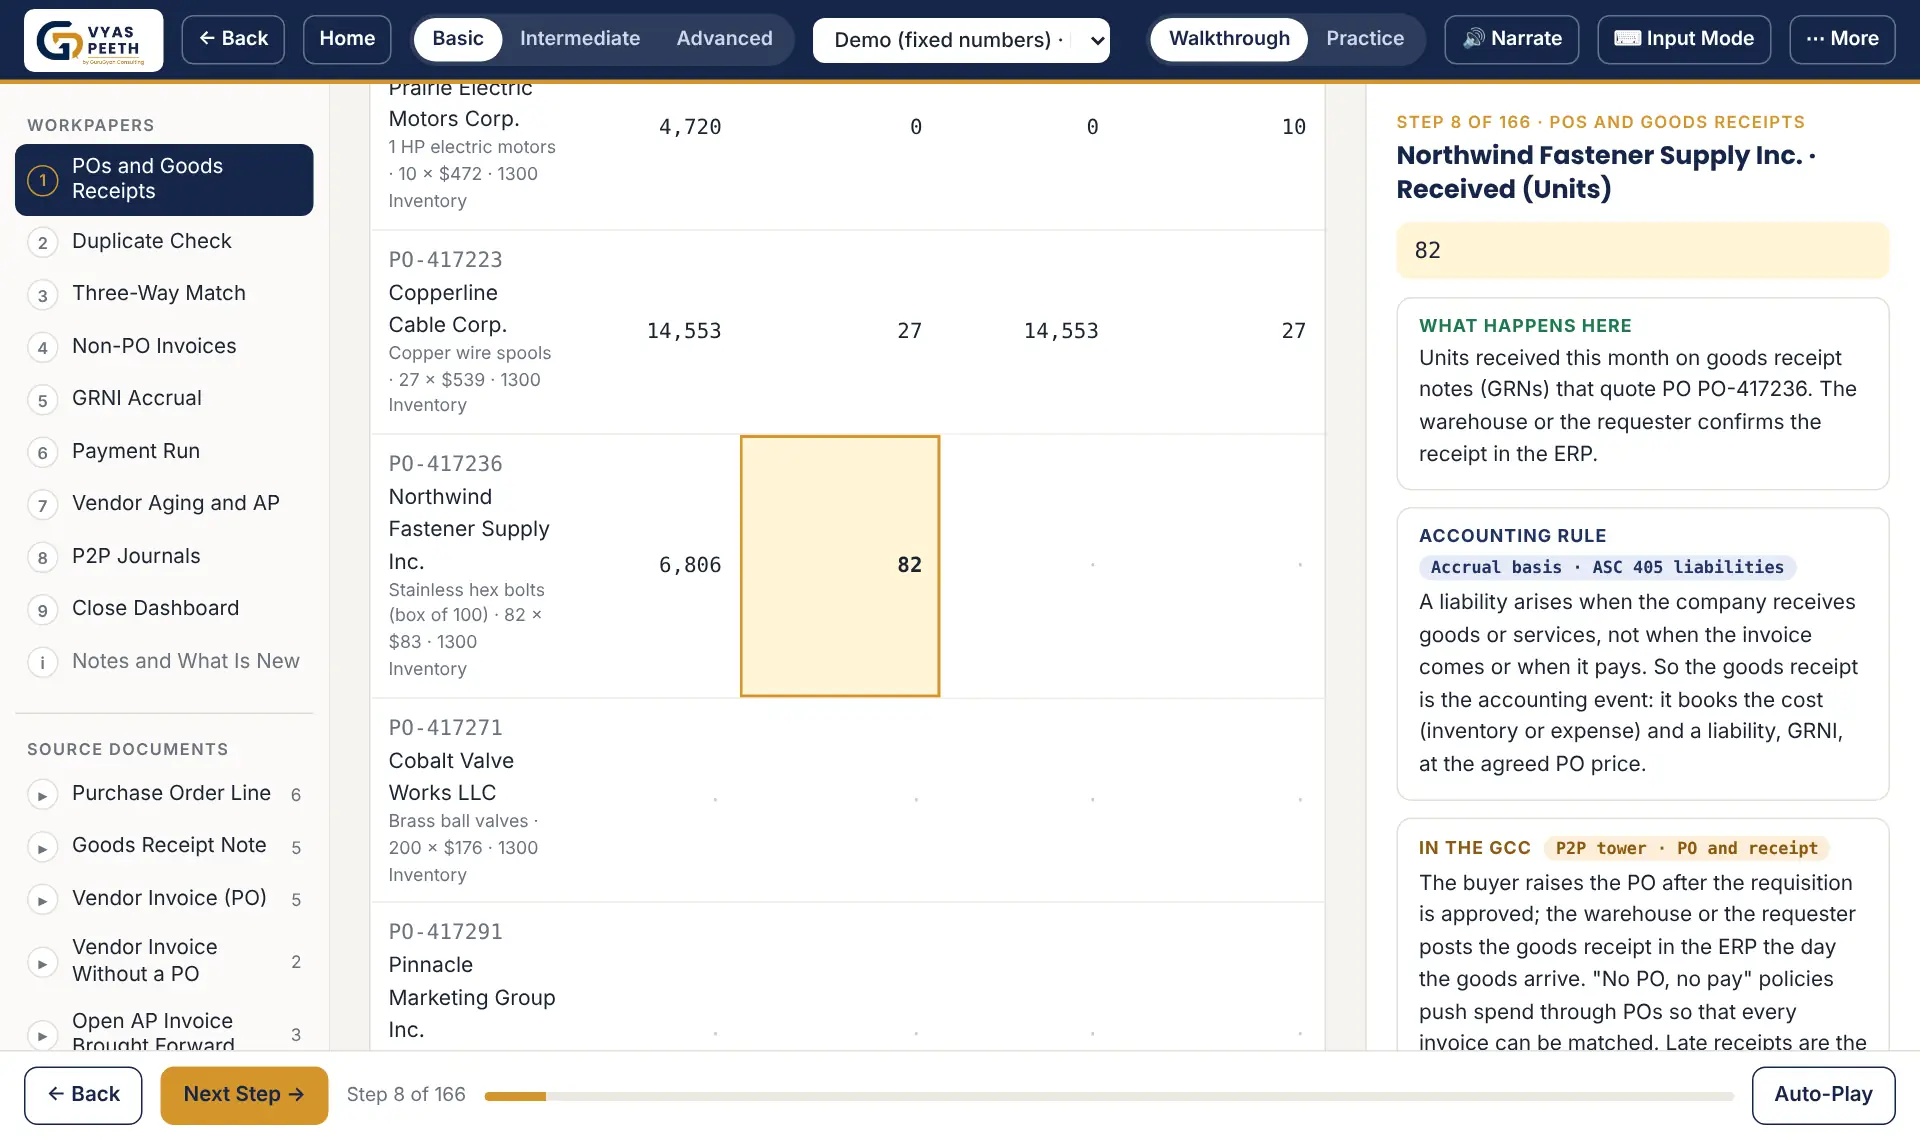Click the PO-417223 Copperline Cable Corp. row
Image resolution: width=1920 pixels, height=1140 pixels.
pos(848,332)
